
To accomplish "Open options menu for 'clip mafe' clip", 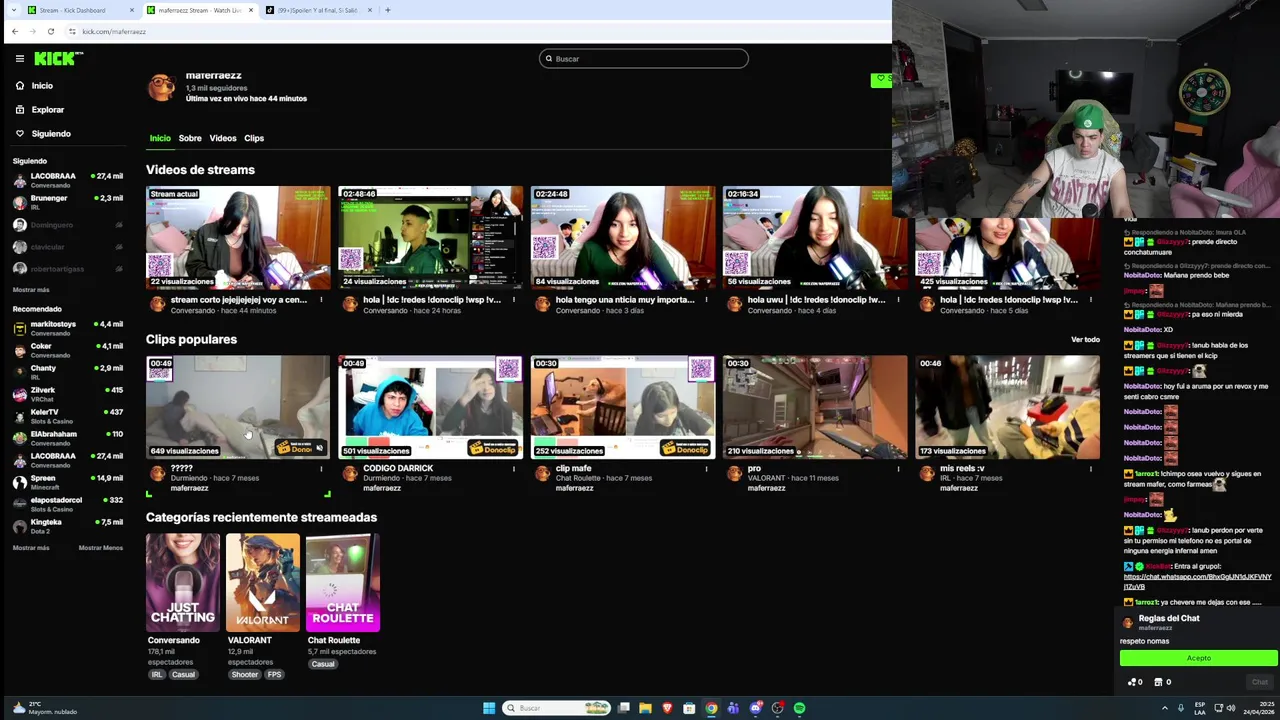I will pos(706,468).
